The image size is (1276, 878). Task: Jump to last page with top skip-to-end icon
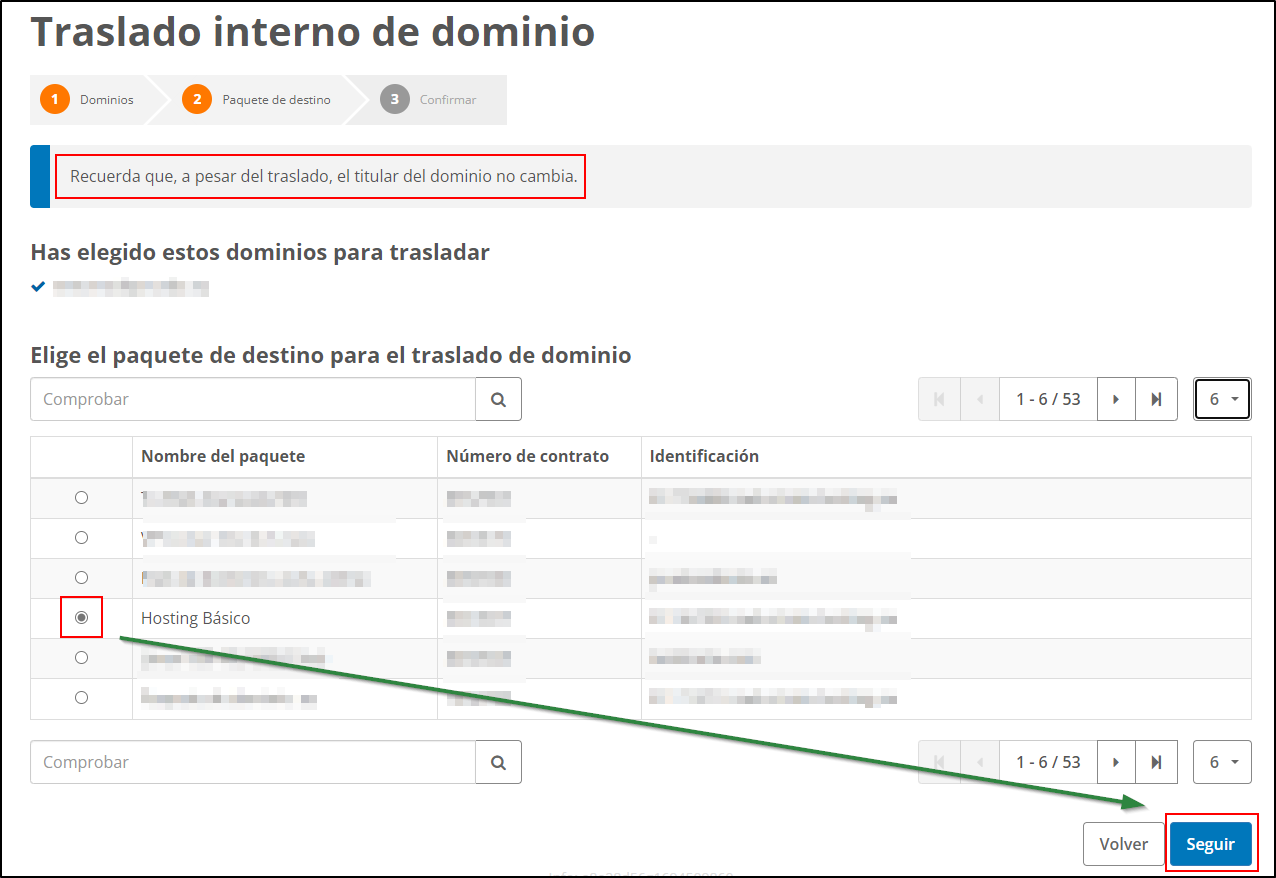1156,398
